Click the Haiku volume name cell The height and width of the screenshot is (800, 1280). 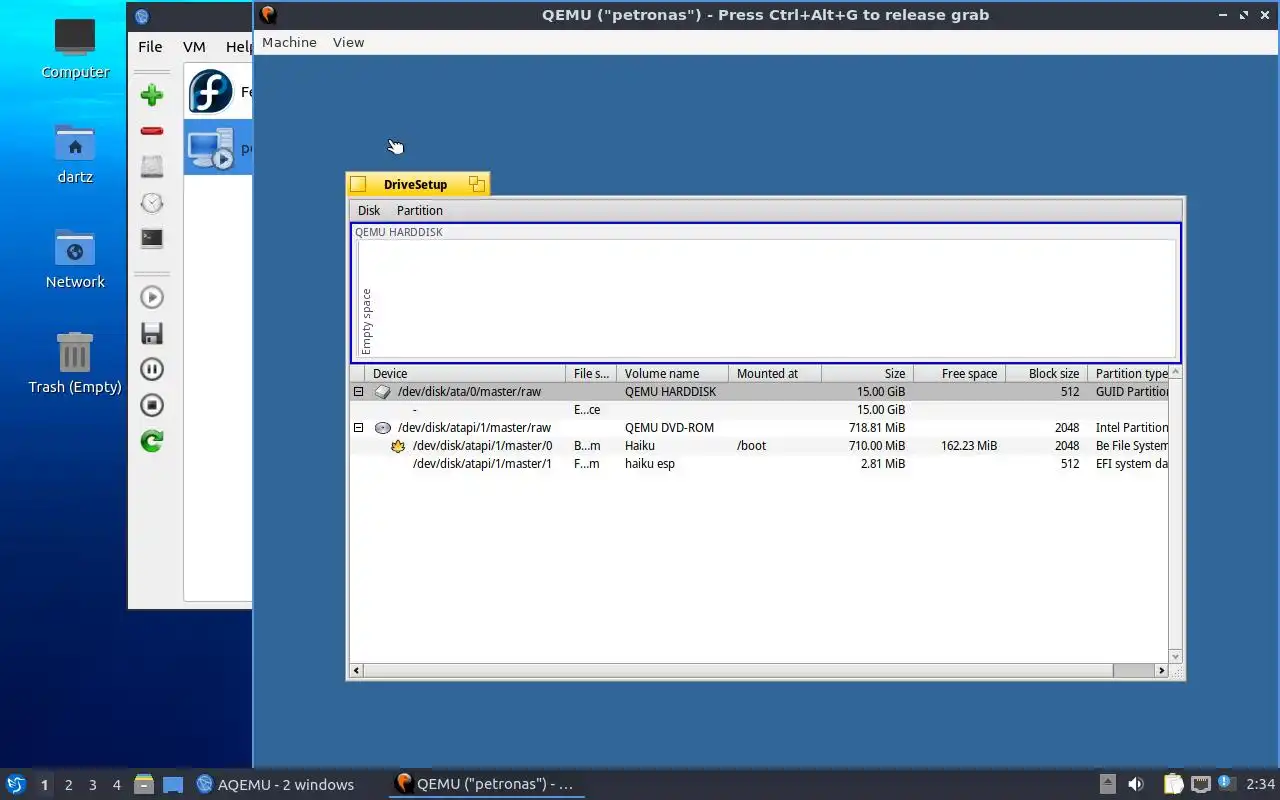pos(640,446)
